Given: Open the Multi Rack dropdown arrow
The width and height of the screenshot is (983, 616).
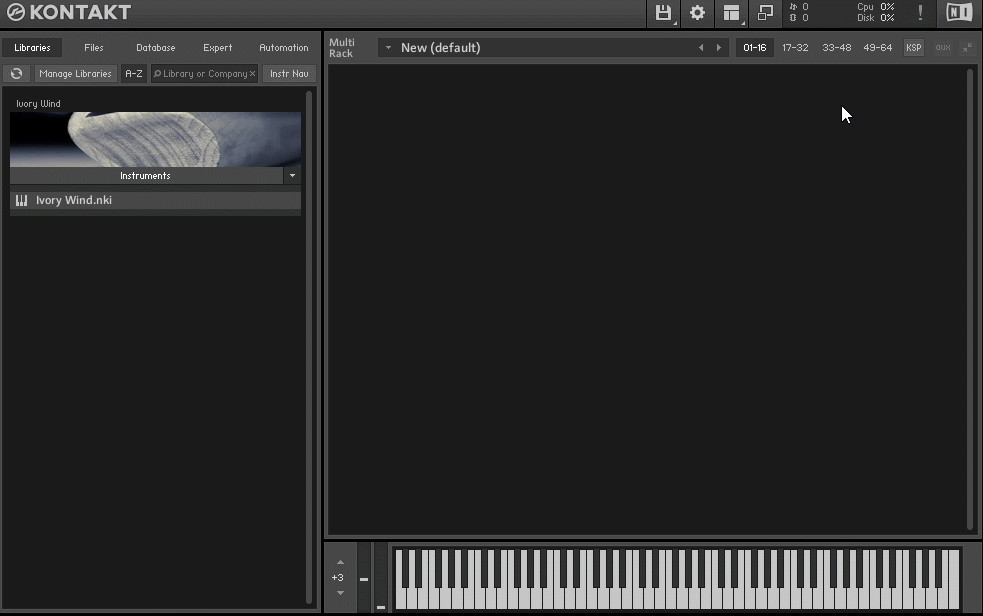Looking at the screenshot, I should [x=388, y=48].
